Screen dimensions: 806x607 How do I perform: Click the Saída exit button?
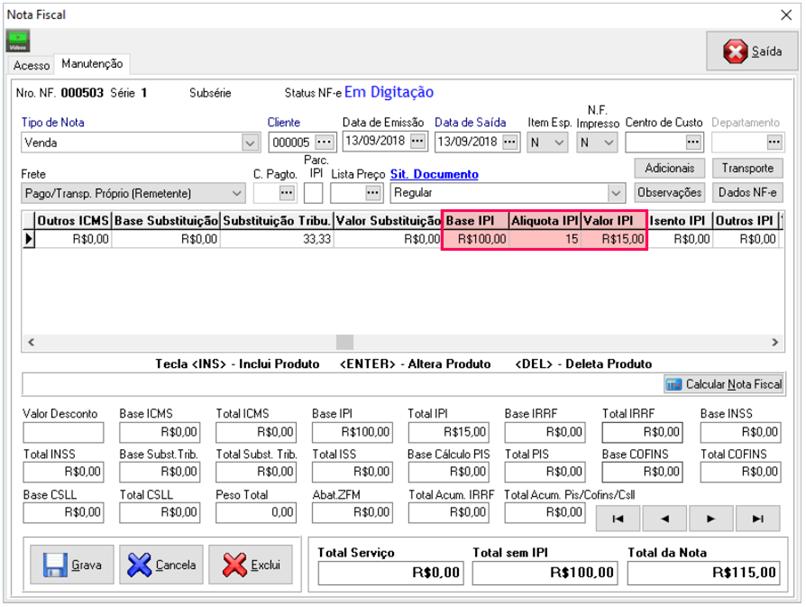(x=744, y=51)
